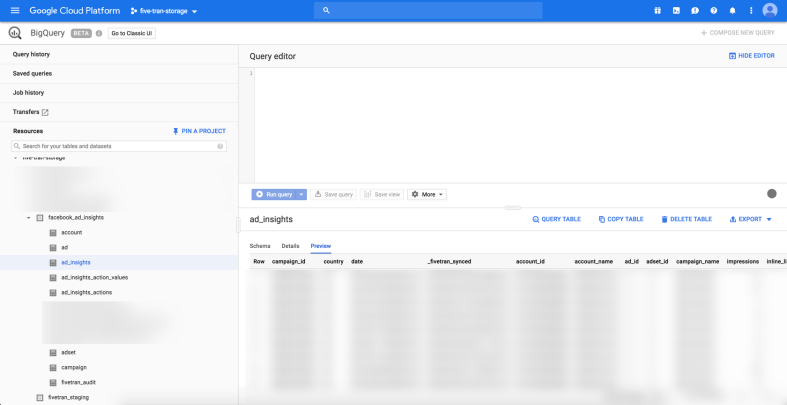Click the Save query button

pyautogui.click(x=333, y=194)
